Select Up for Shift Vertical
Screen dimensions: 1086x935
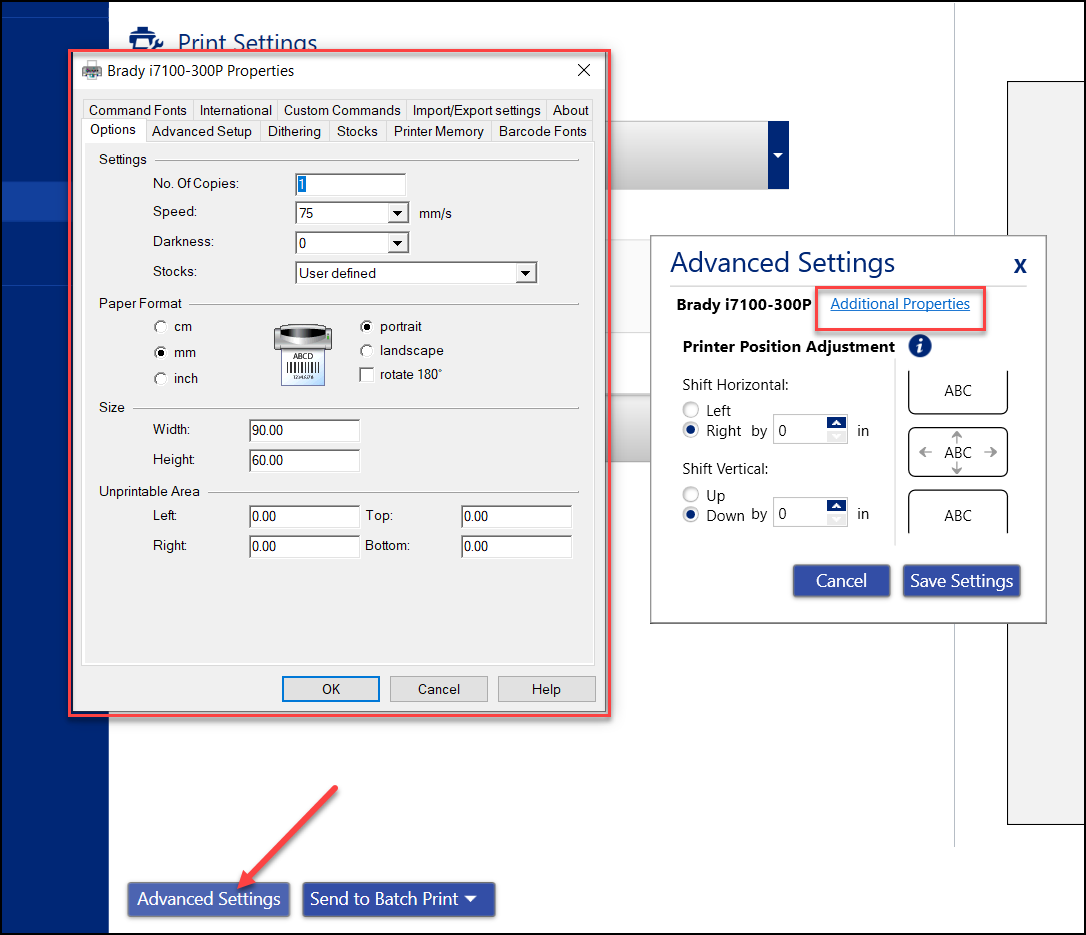(x=691, y=495)
